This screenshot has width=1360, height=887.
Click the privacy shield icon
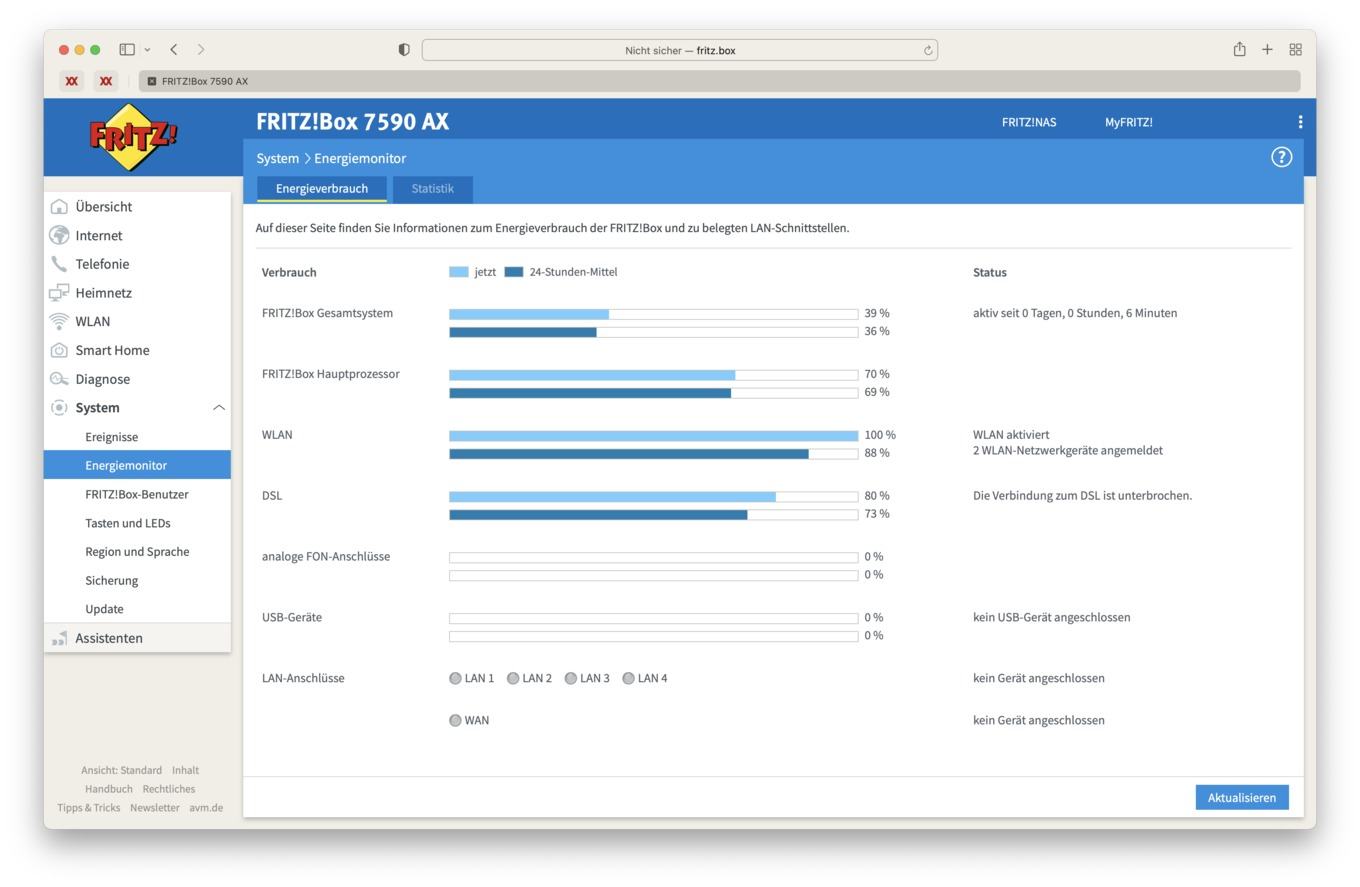404,50
